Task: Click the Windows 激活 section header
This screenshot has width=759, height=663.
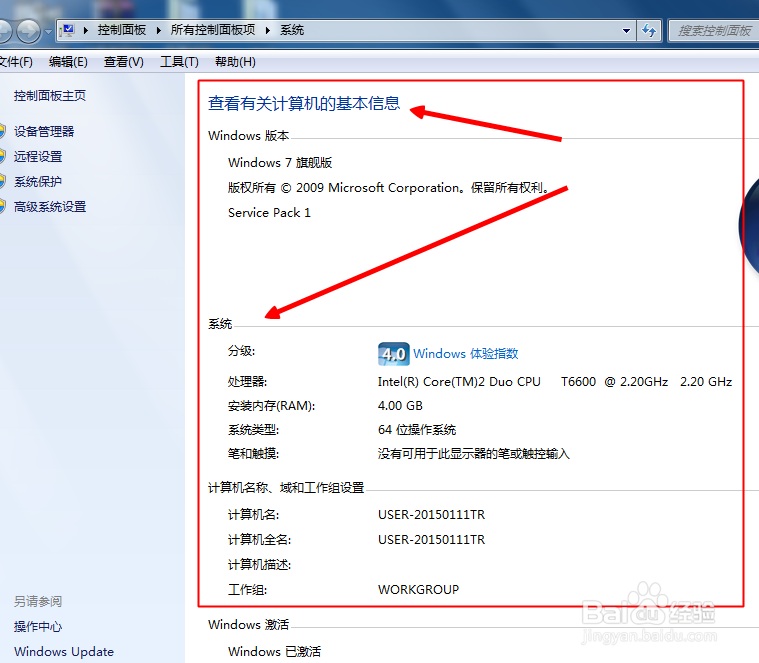Action: 248,625
